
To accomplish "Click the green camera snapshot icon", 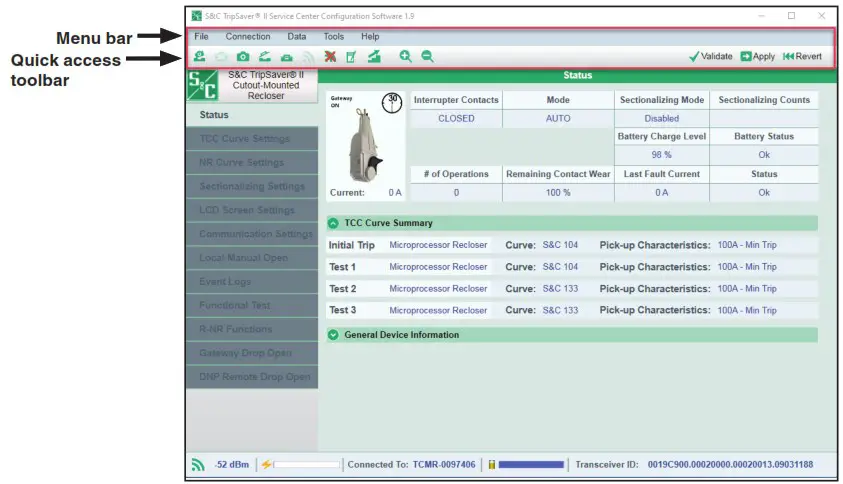I will [243, 56].
